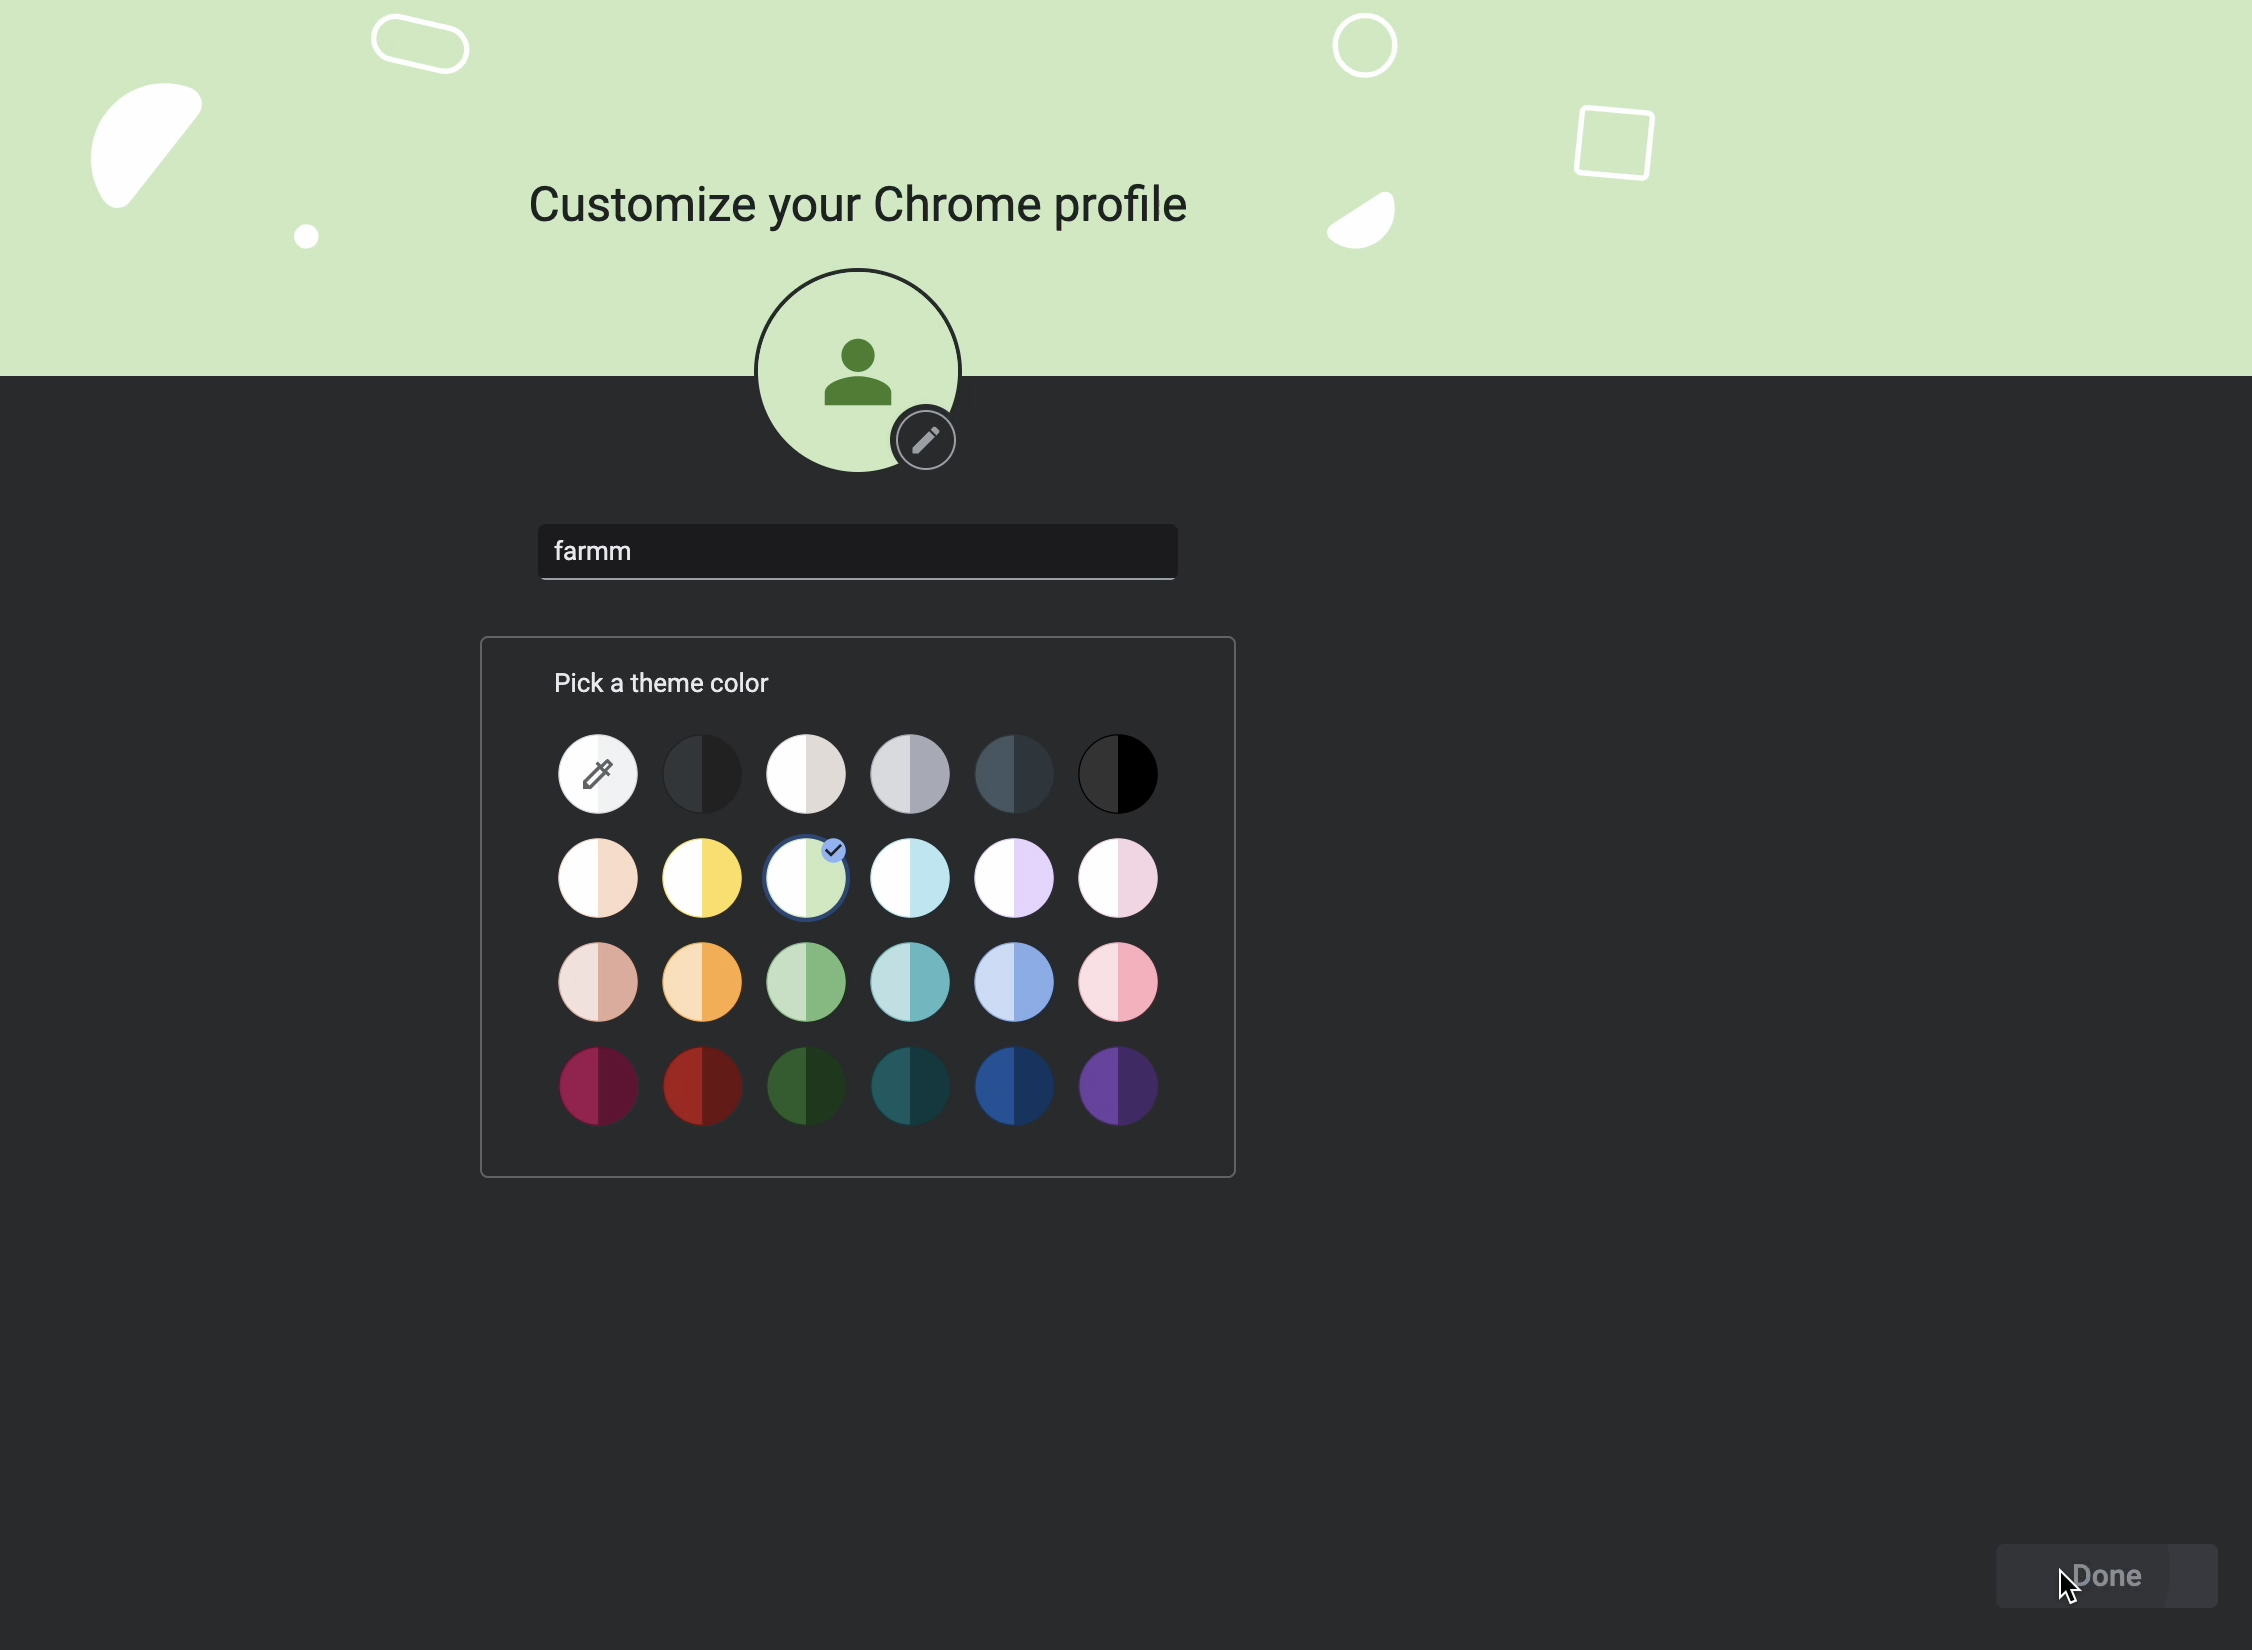Image resolution: width=2252 pixels, height=1650 pixels.
Task: Select the black theme color swatch
Action: tap(1119, 774)
